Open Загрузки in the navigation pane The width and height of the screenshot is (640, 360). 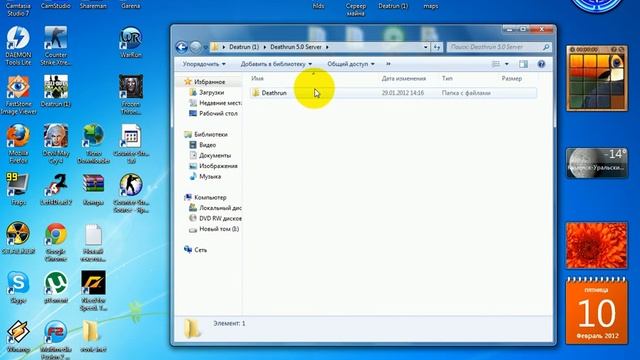point(211,93)
